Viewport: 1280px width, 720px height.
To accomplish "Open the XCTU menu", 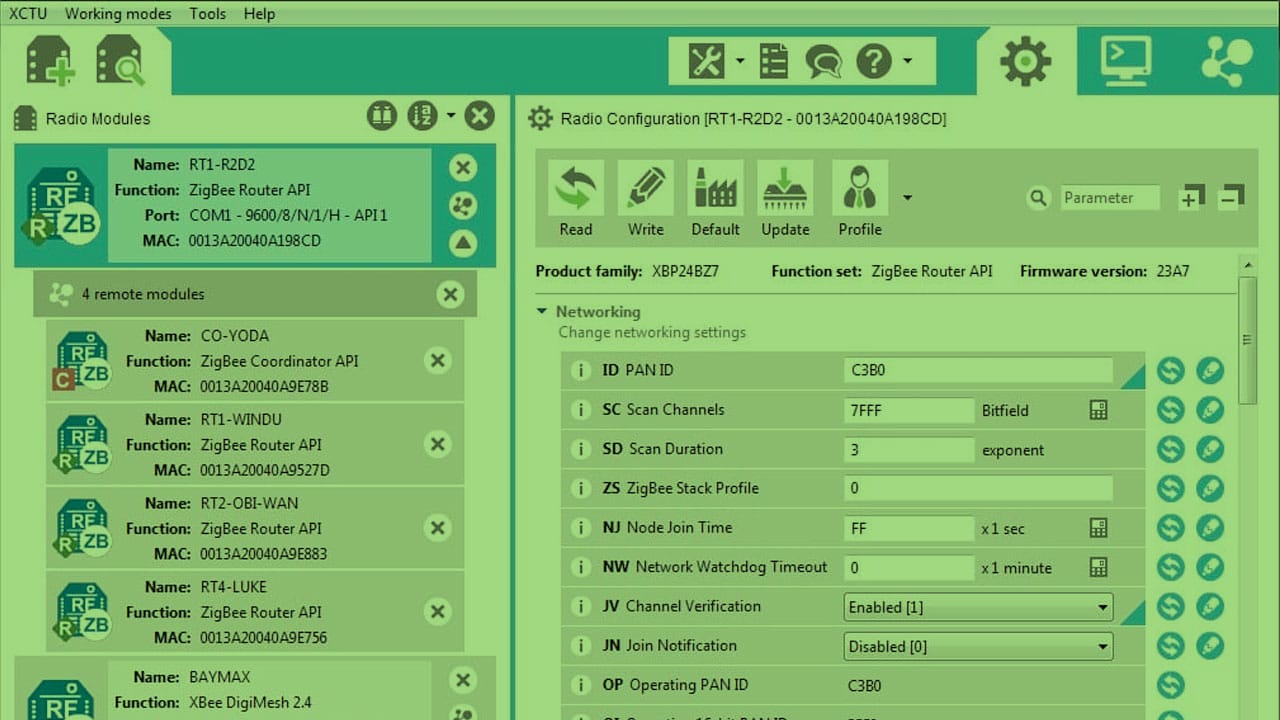I will (27, 14).
